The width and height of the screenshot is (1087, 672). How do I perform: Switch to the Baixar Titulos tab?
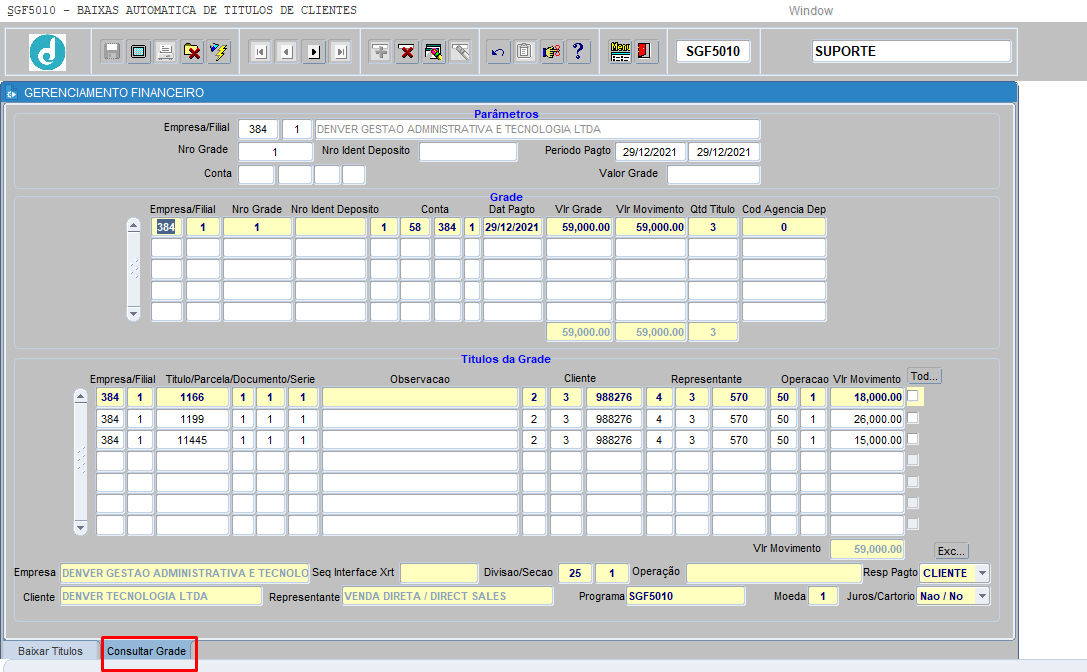(50, 651)
